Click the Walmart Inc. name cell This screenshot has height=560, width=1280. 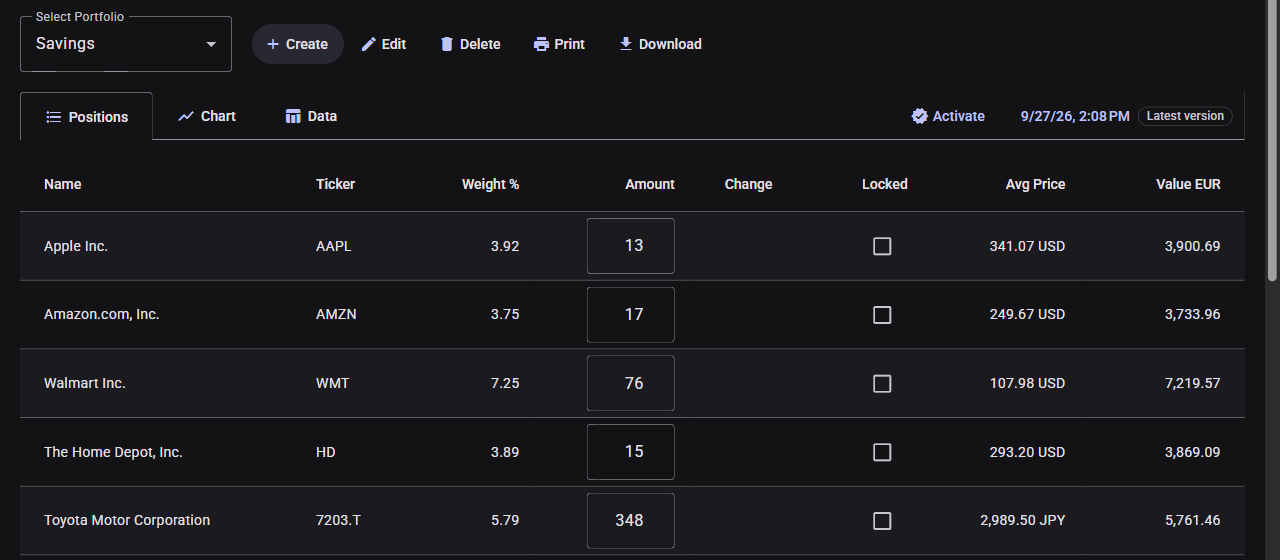coord(85,383)
